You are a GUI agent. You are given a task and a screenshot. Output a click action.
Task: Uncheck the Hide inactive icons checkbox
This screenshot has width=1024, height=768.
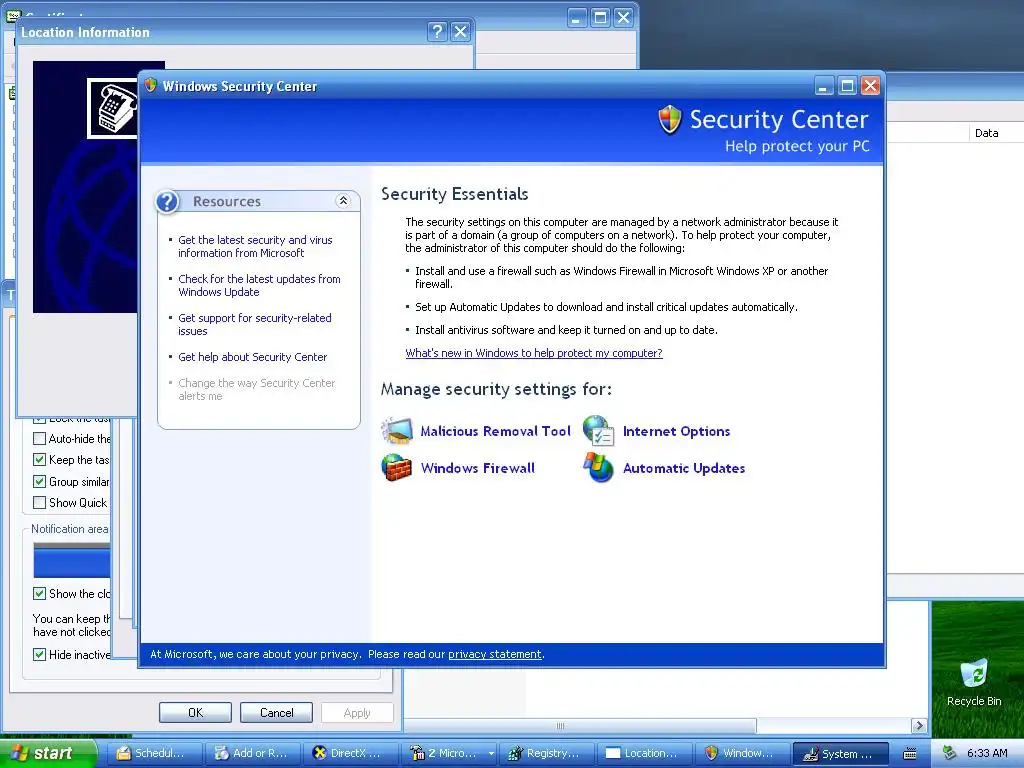point(39,654)
